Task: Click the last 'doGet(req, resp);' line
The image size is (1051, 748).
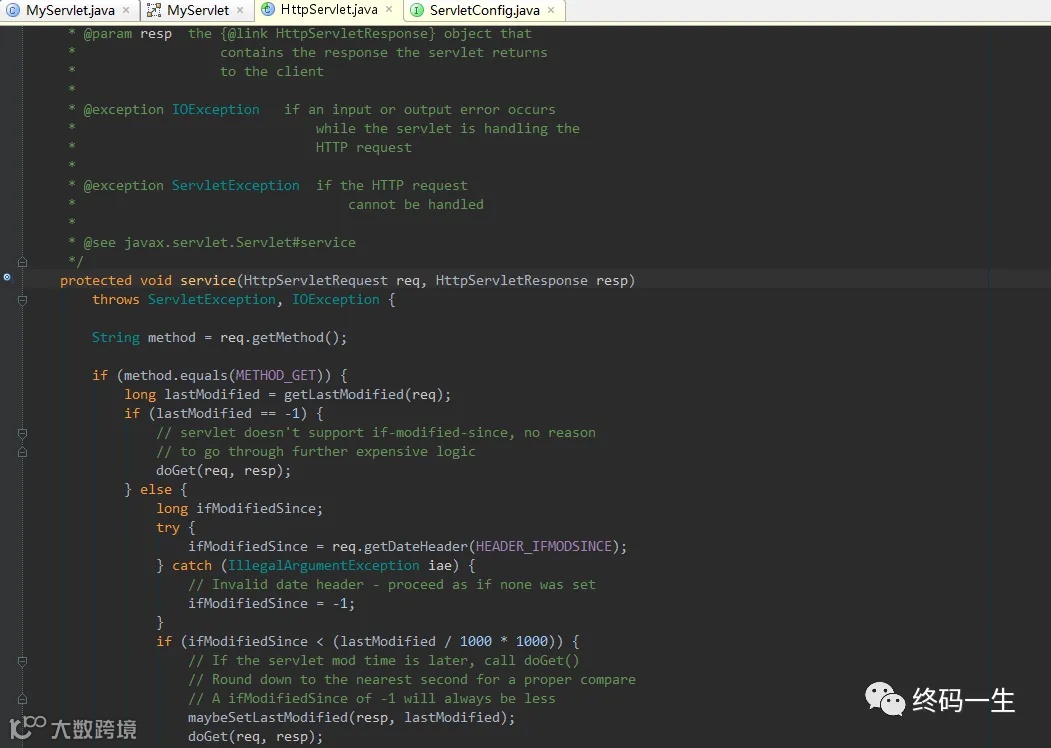Action: click(x=255, y=736)
